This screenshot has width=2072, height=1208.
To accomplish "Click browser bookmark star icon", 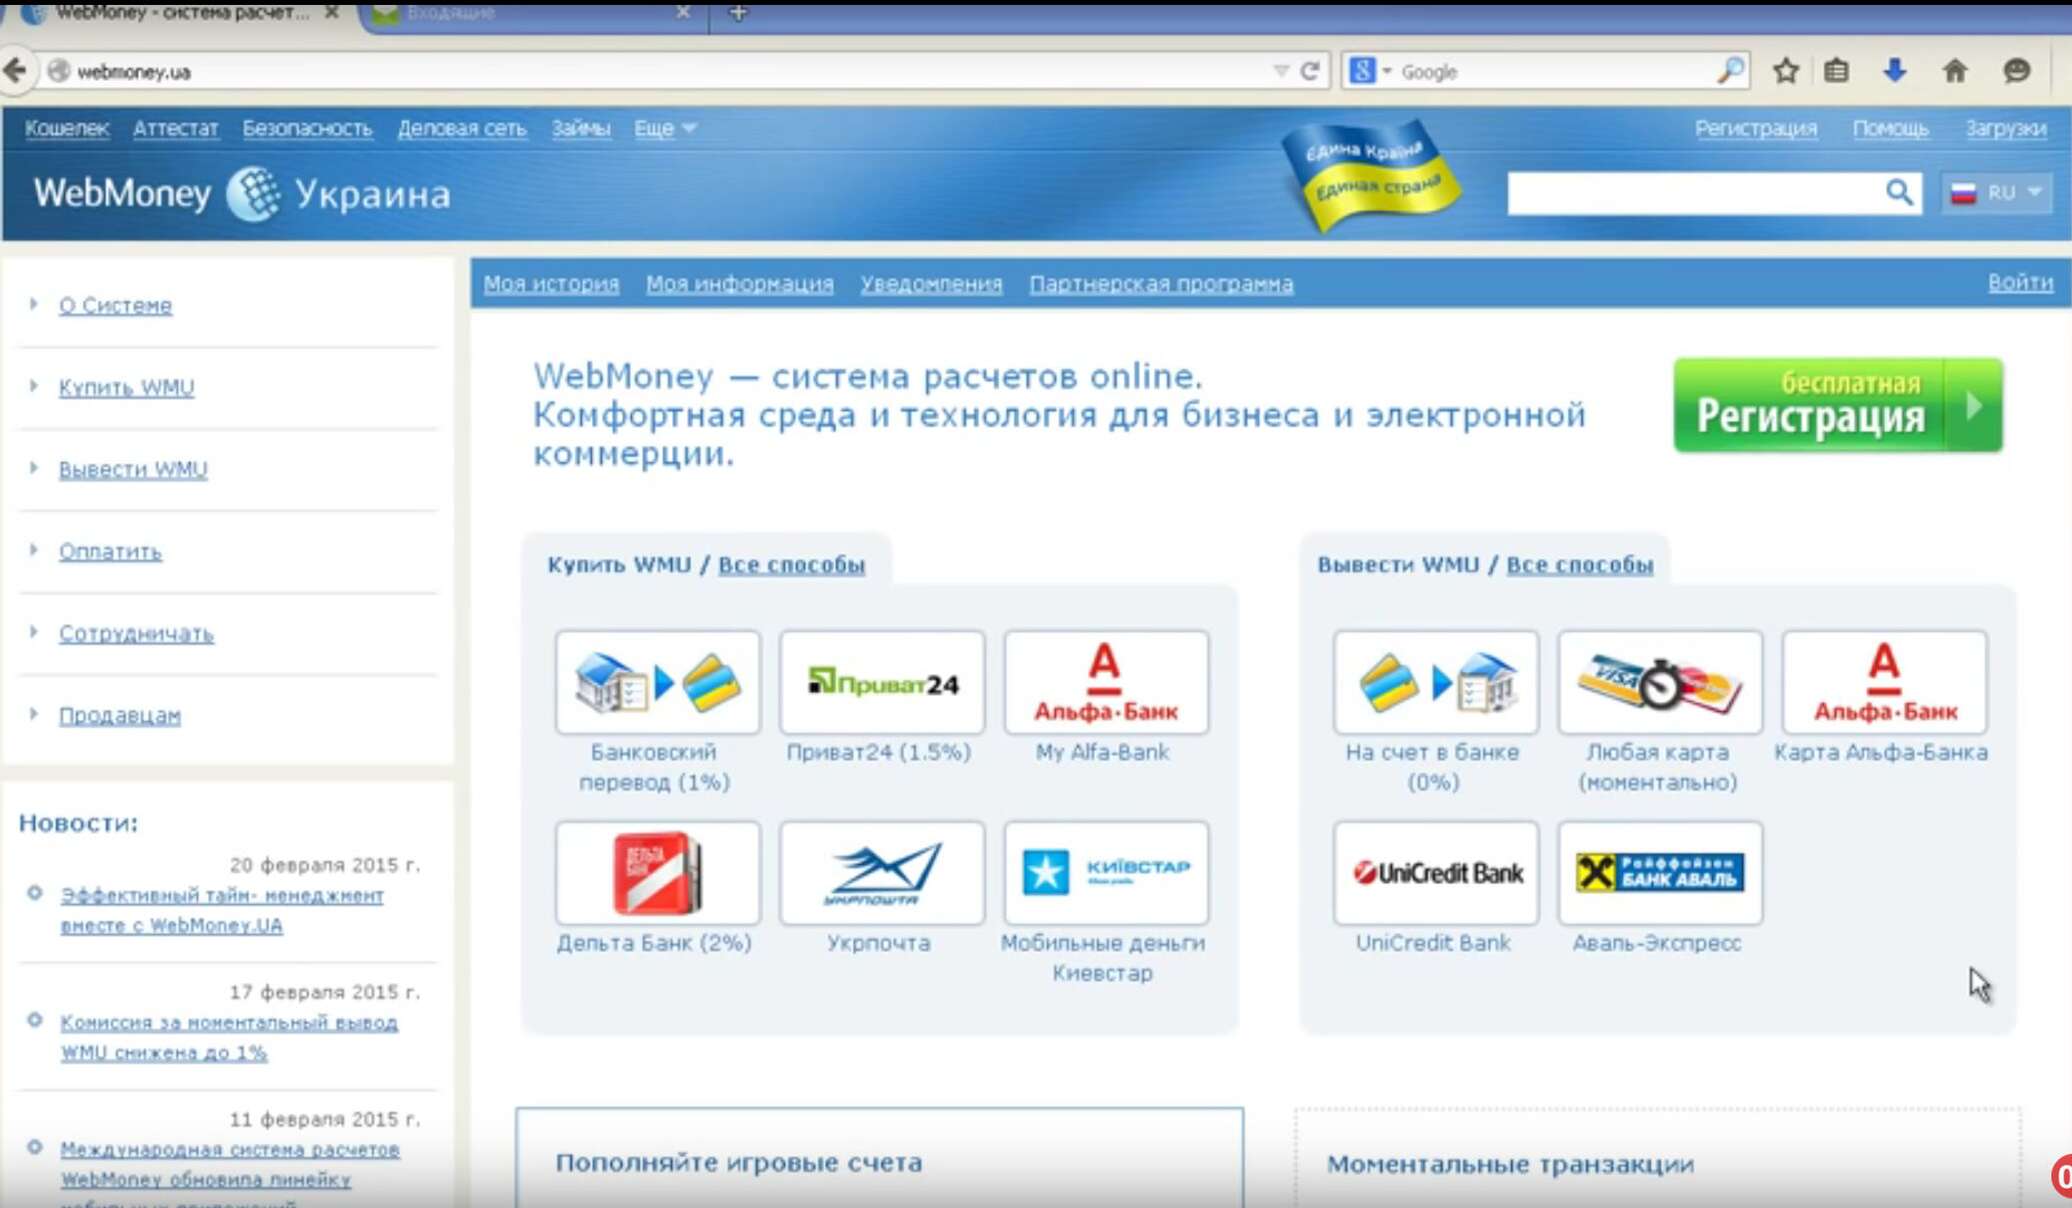I will (x=1786, y=71).
